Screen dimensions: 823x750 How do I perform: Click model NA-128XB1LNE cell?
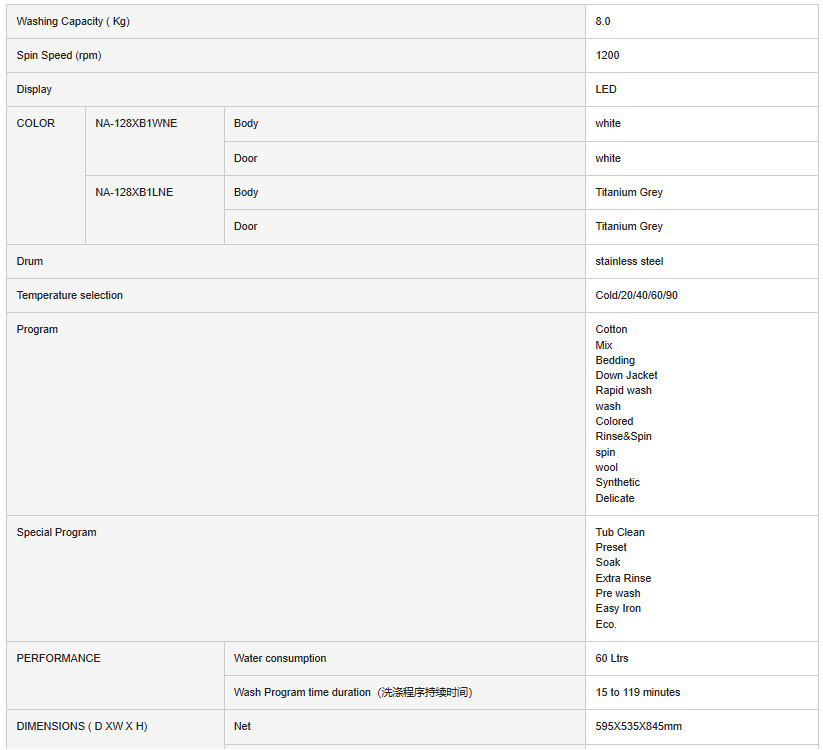tap(134, 192)
